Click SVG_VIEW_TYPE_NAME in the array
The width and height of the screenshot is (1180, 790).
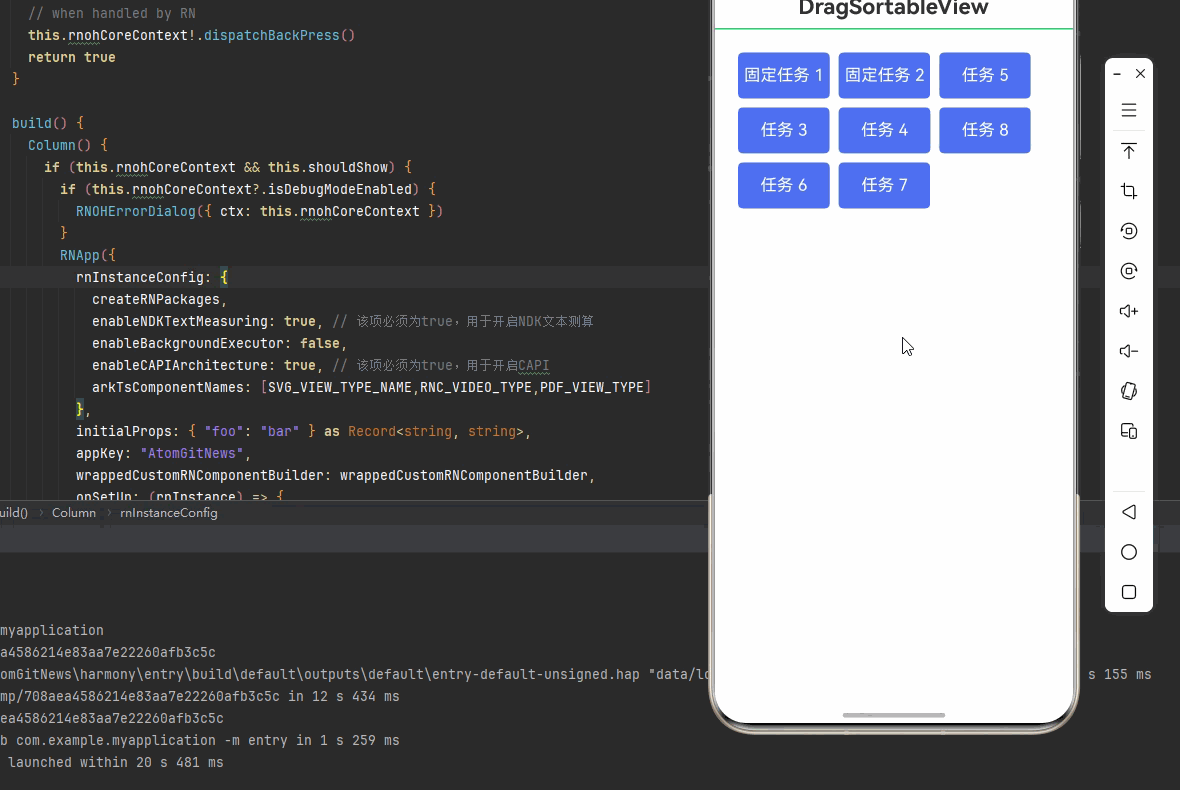click(339, 387)
